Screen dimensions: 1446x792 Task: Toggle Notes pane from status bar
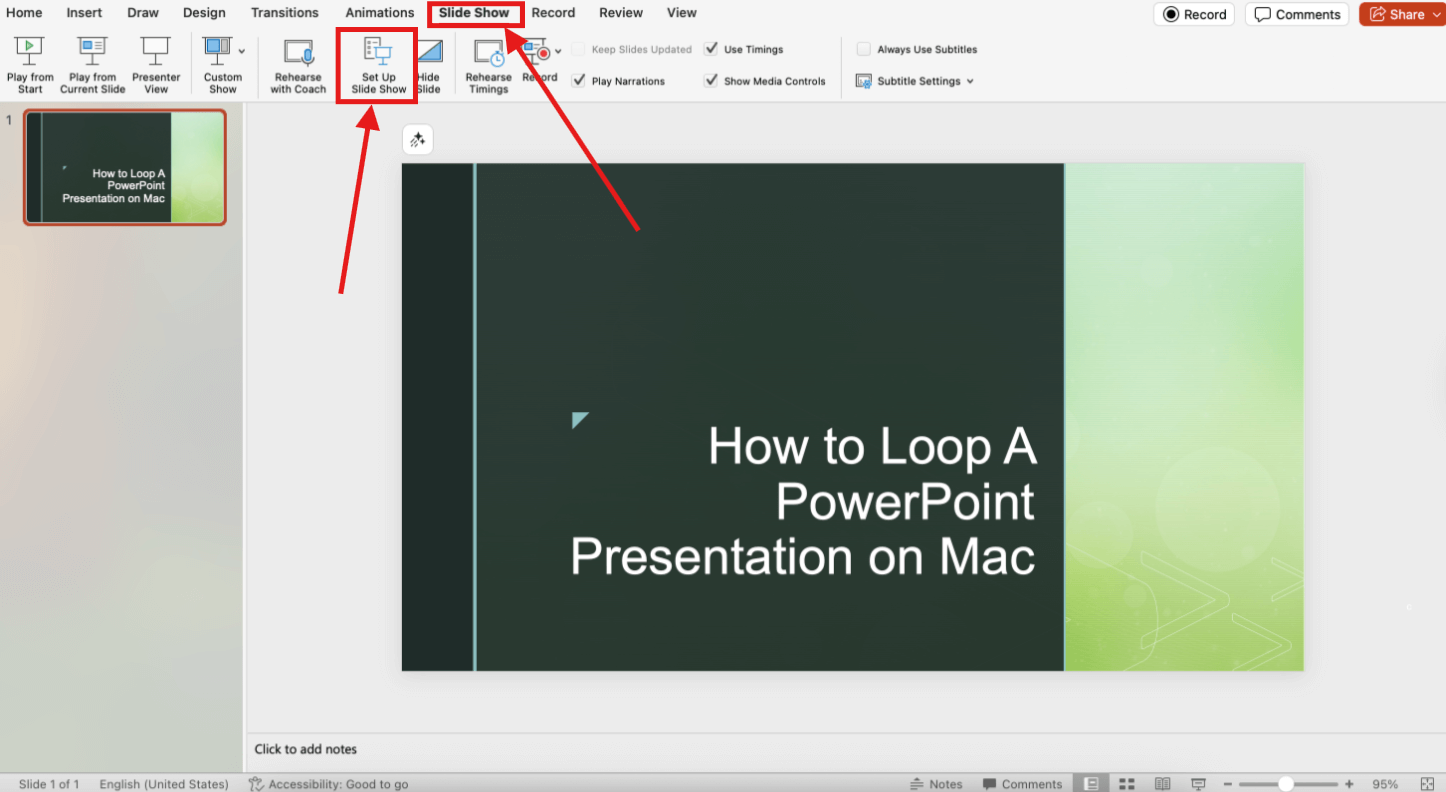[936, 784]
